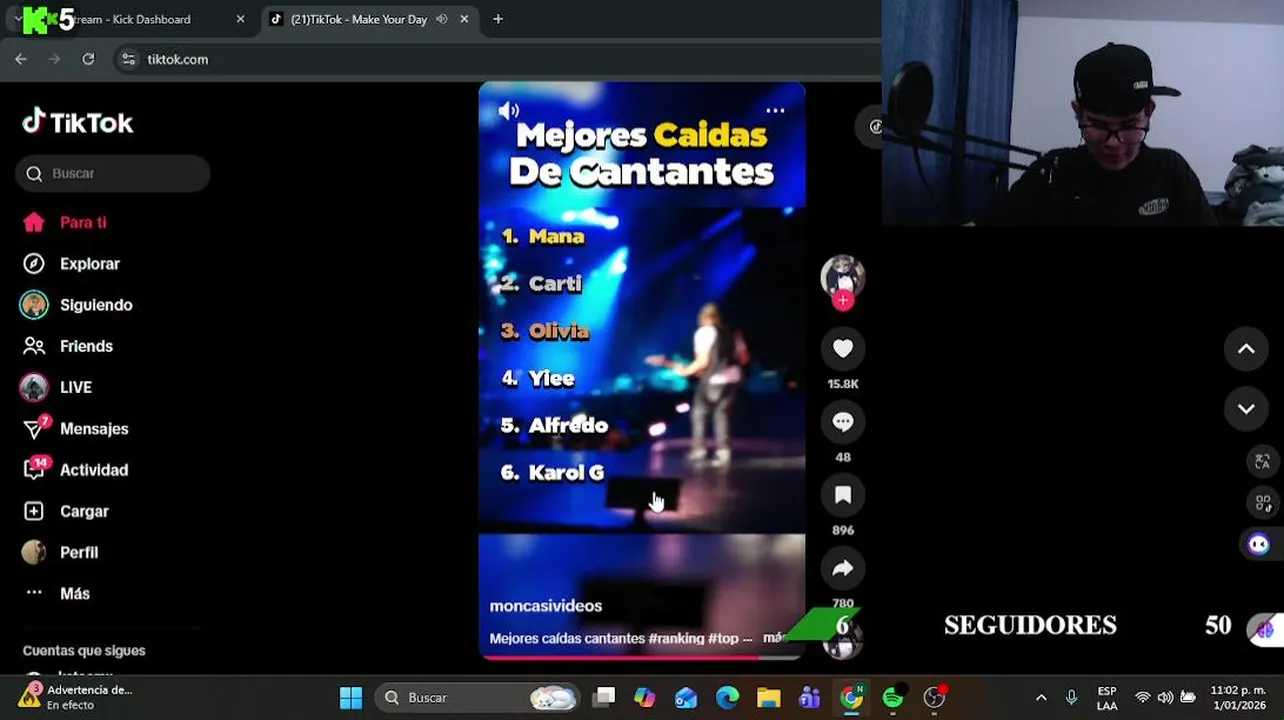This screenshot has width=1284, height=720.
Task: Click the translate icon beside the video
Action: [1261, 461]
